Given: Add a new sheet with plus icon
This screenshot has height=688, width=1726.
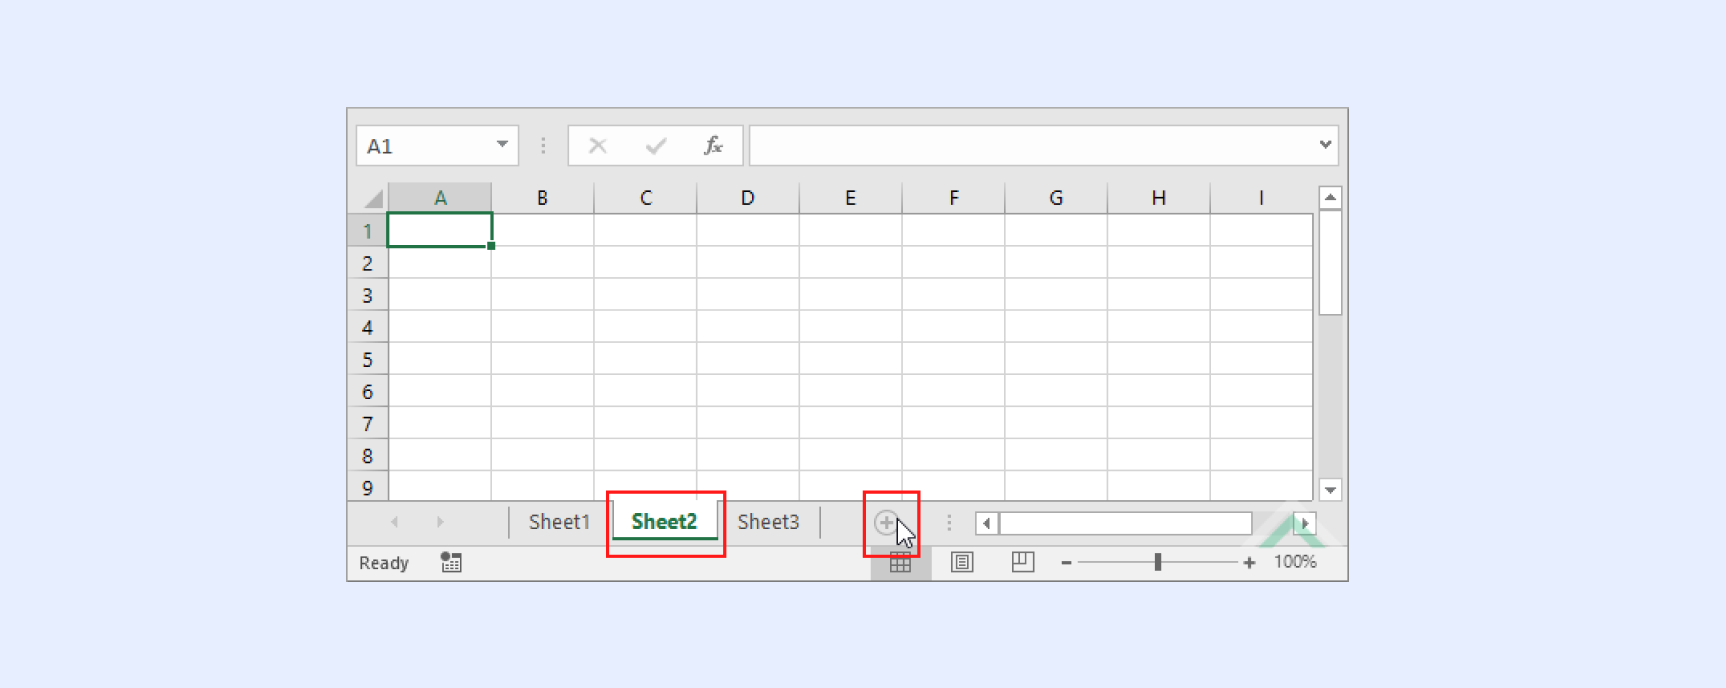Looking at the screenshot, I should tap(886, 522).
